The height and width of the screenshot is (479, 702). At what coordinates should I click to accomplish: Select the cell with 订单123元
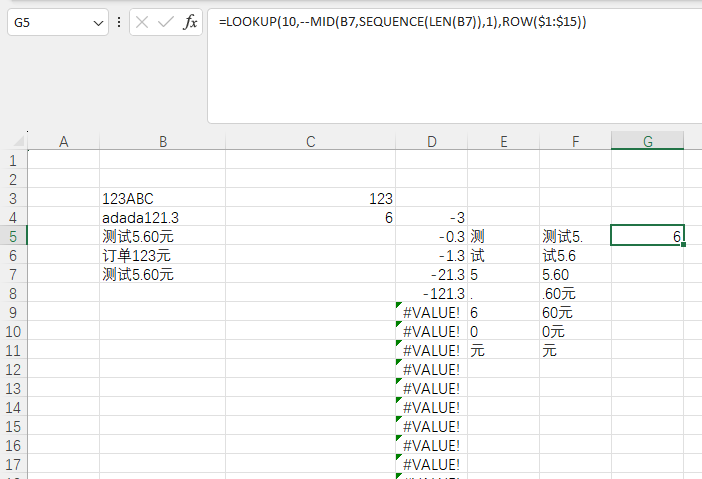point(163,255)
